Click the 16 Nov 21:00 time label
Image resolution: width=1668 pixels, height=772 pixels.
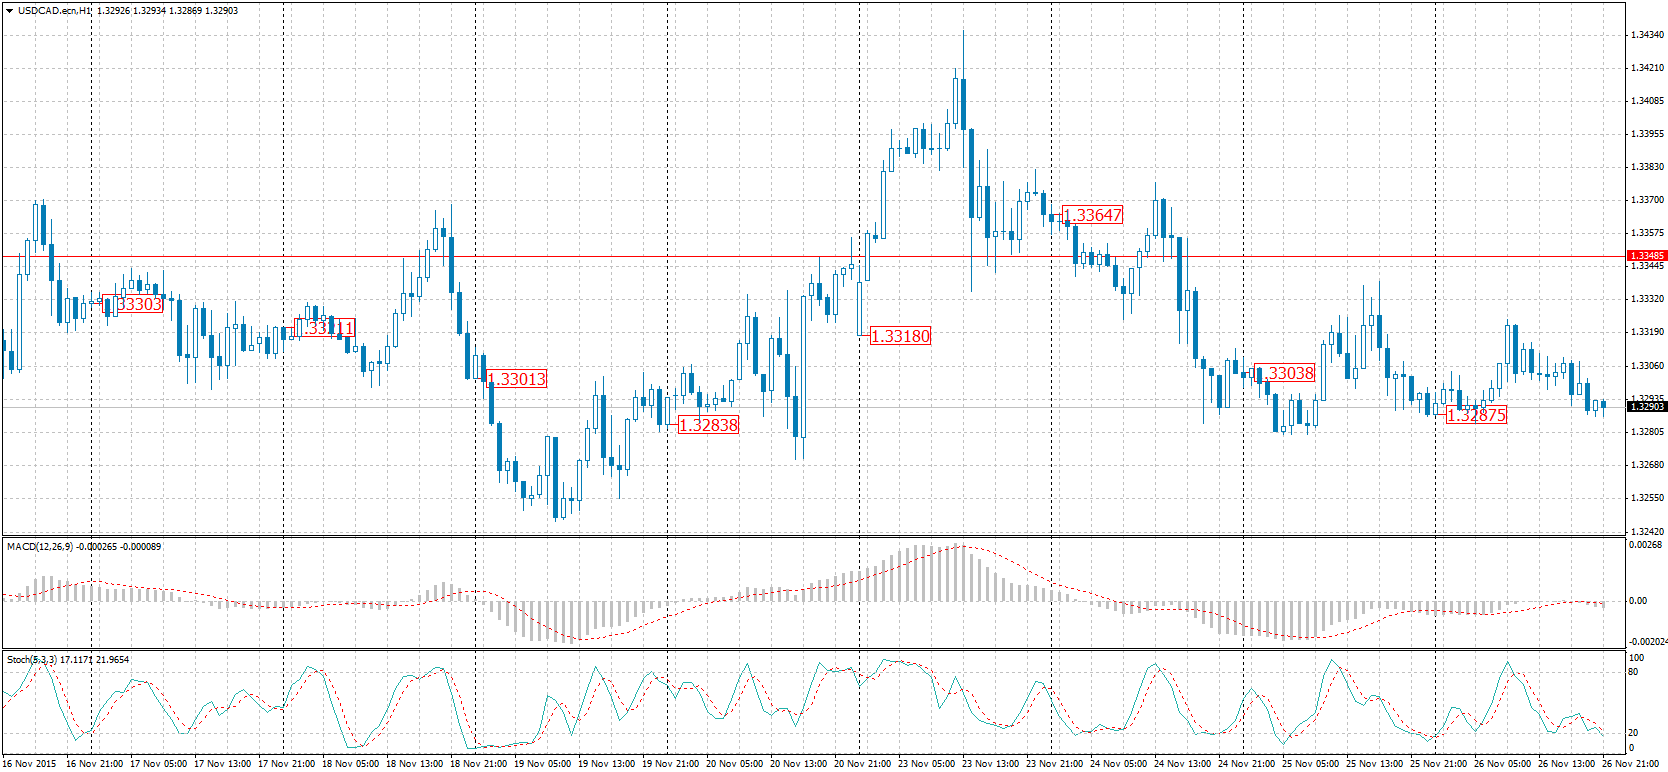tap(94, 764)
